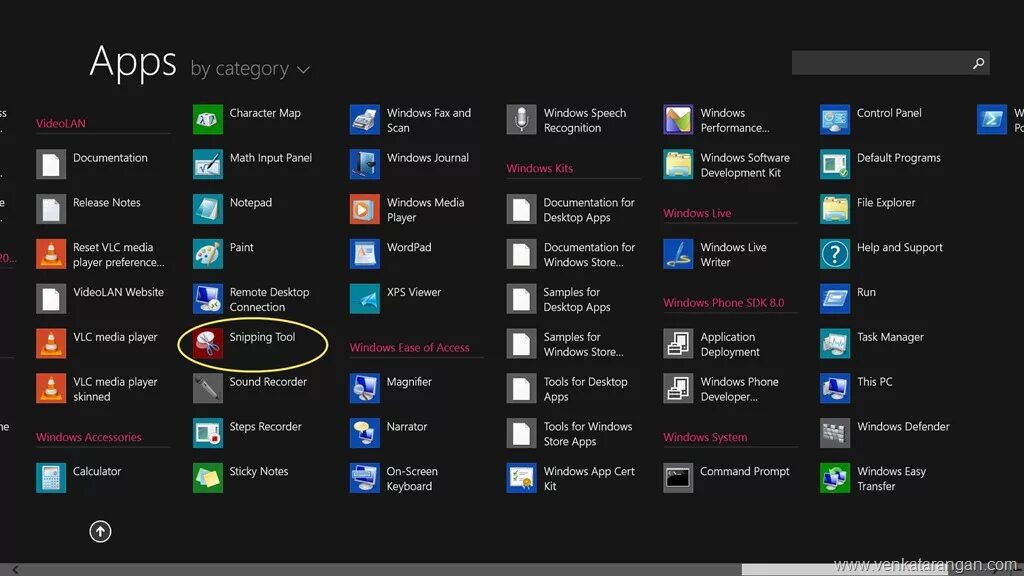Launch Task Manager icon
Viewport: 1024px width, 576px height.
[835, 344]
